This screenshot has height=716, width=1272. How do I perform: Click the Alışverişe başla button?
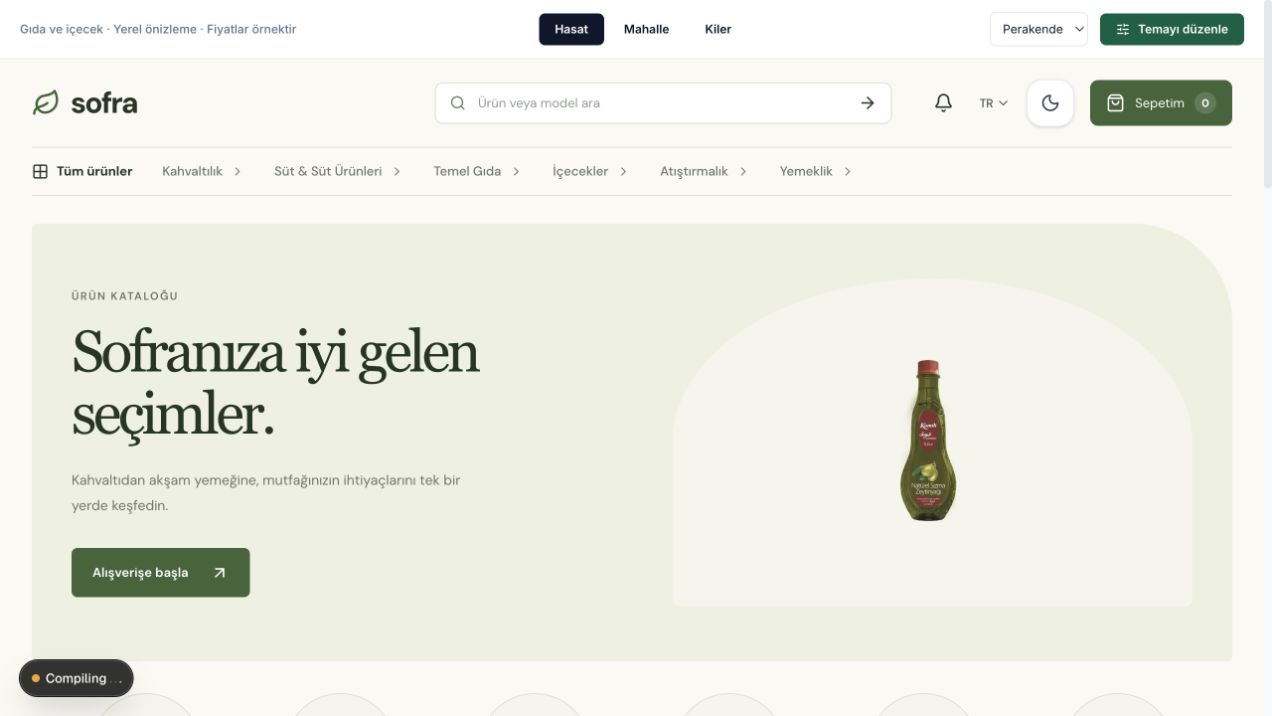(161, 573)
